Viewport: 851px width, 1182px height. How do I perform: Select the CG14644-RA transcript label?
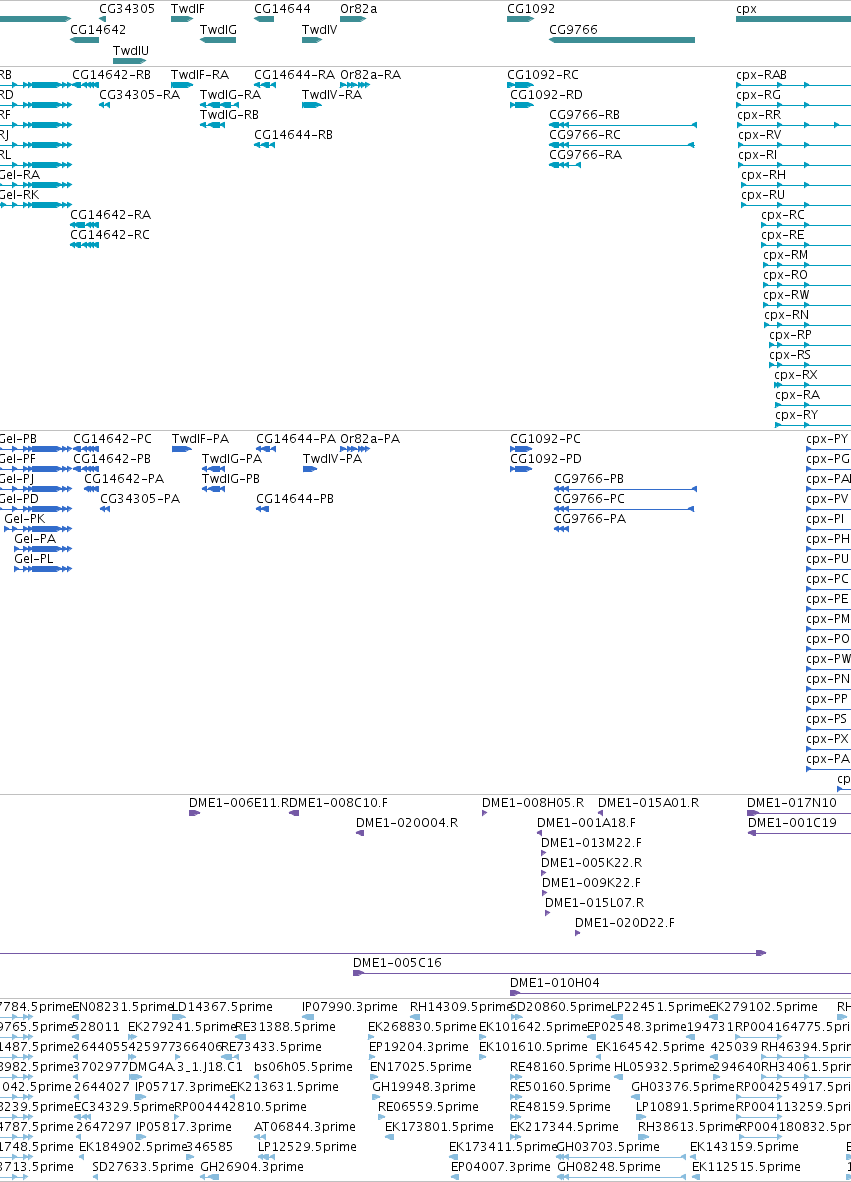[x=294, y=75]
